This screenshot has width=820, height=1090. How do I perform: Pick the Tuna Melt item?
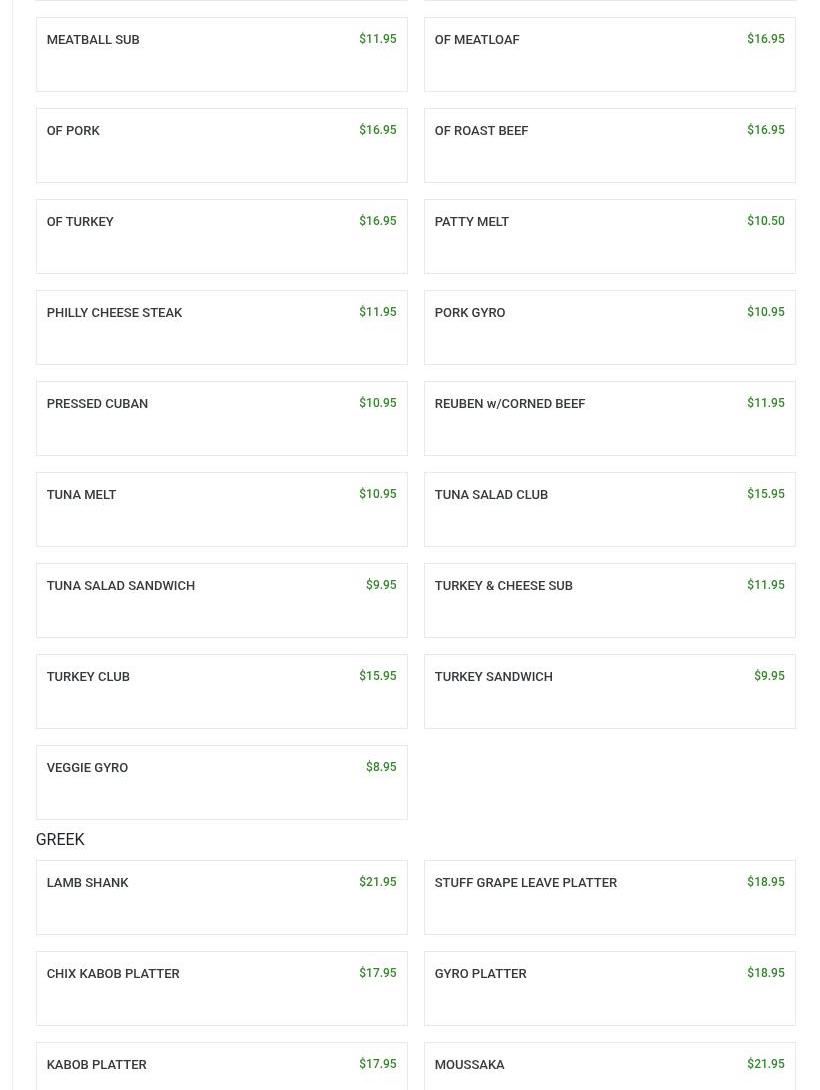(x=222, y=510)
